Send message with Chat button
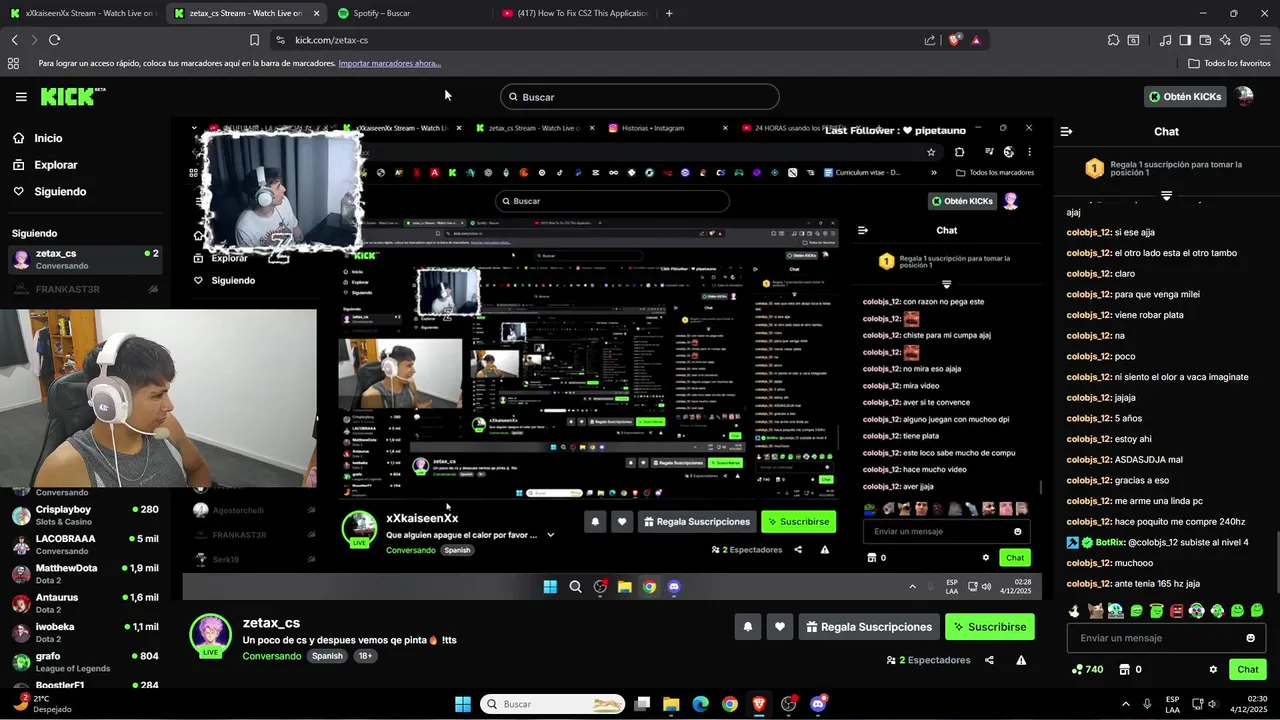The image size is (1280, 720). pos(1247,669)
